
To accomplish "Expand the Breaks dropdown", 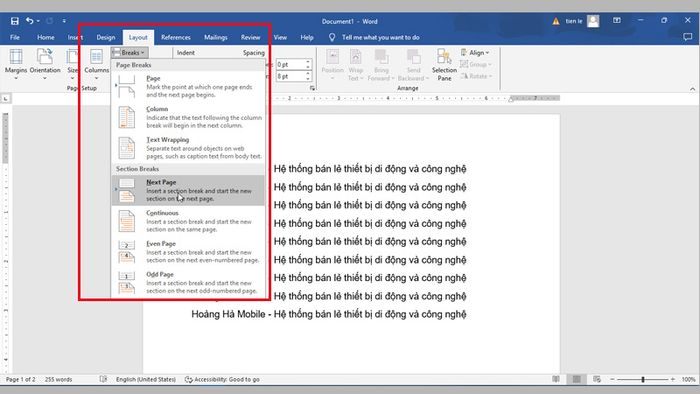I will point(129,53).
